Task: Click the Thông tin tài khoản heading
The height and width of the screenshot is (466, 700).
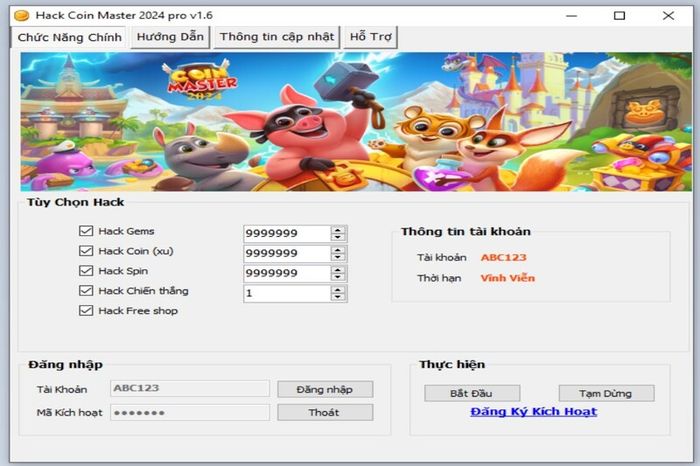Action: click(x=466, y=231)
